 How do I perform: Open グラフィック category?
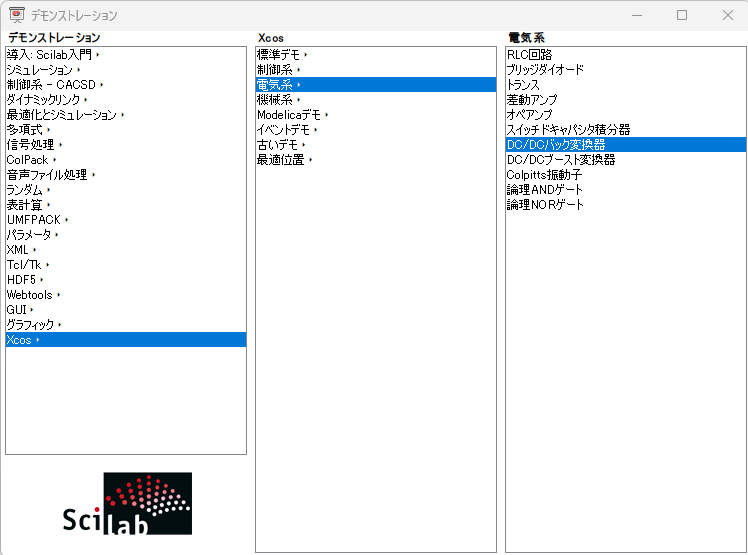point(126,325)
